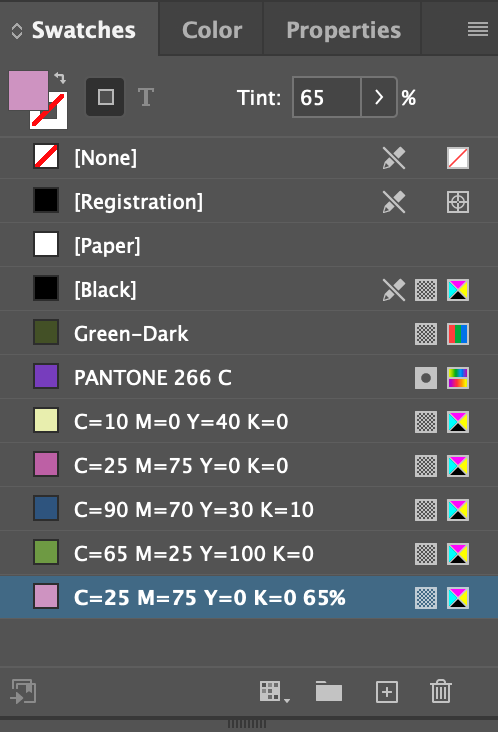
Task: Select the [Paper] swatch
Action: tap(249, 245)
